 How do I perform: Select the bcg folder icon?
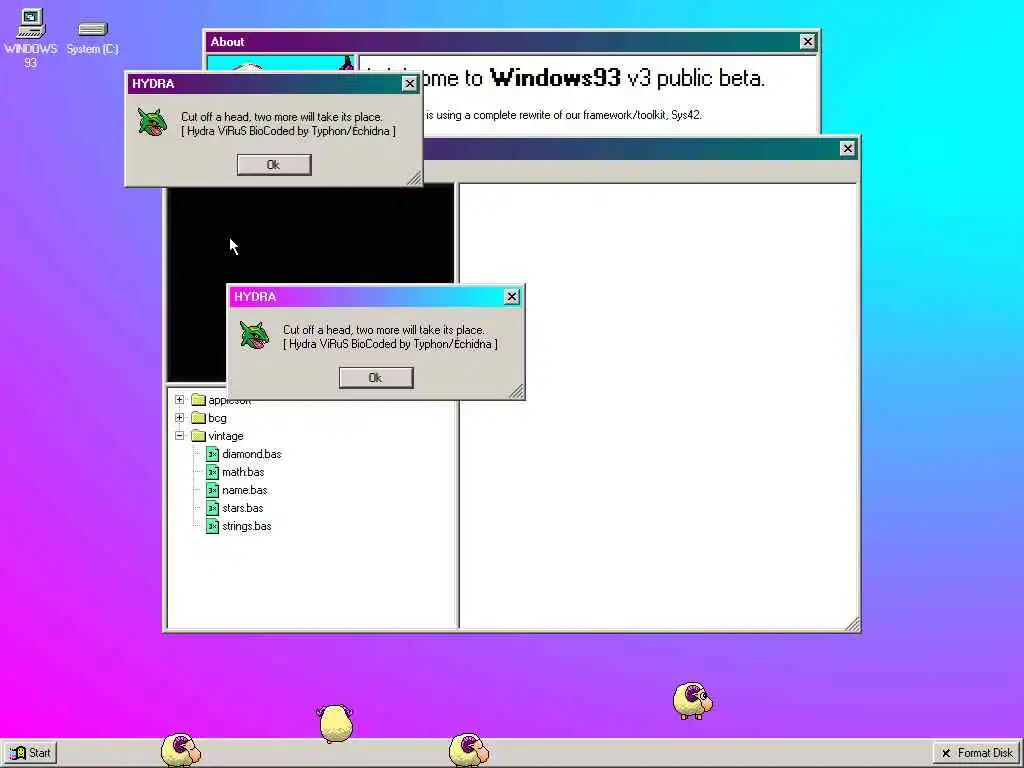199,417
